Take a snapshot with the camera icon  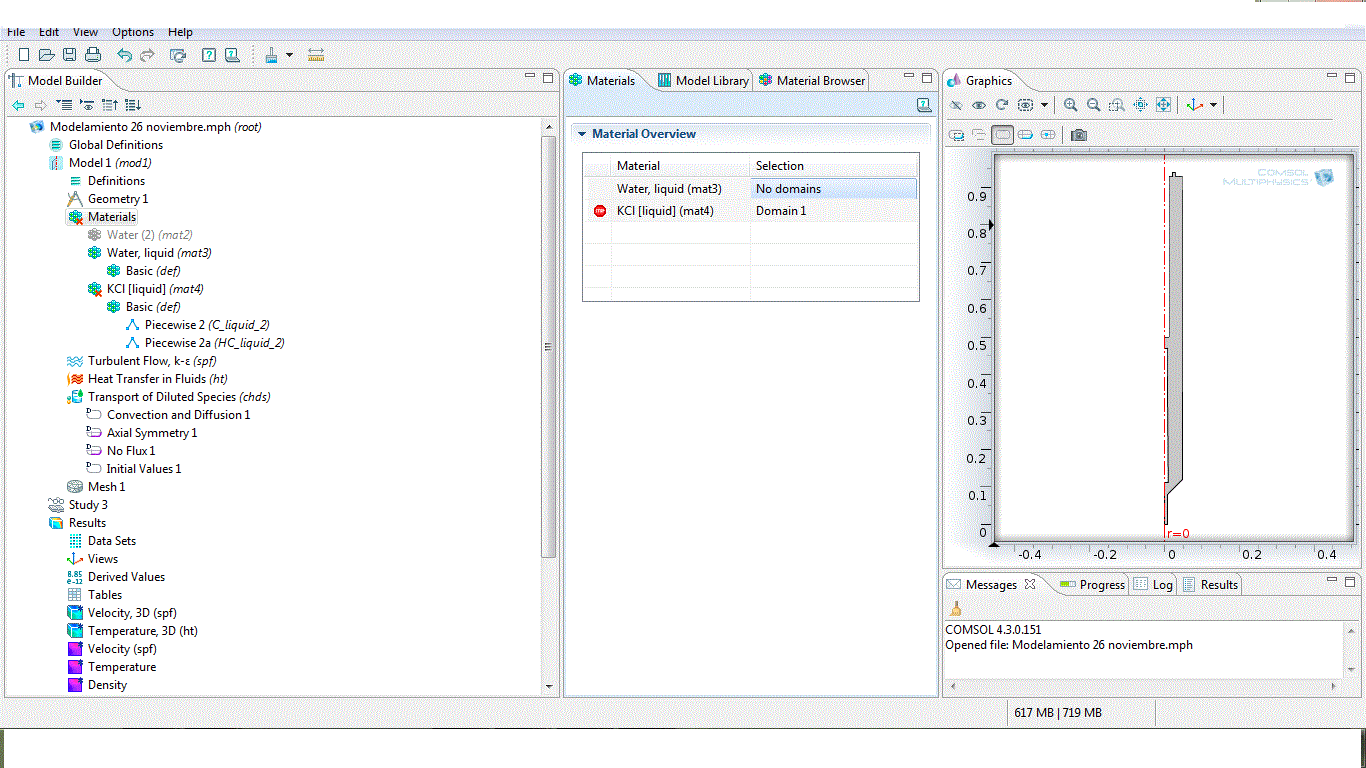click(x=1078, y=135)
